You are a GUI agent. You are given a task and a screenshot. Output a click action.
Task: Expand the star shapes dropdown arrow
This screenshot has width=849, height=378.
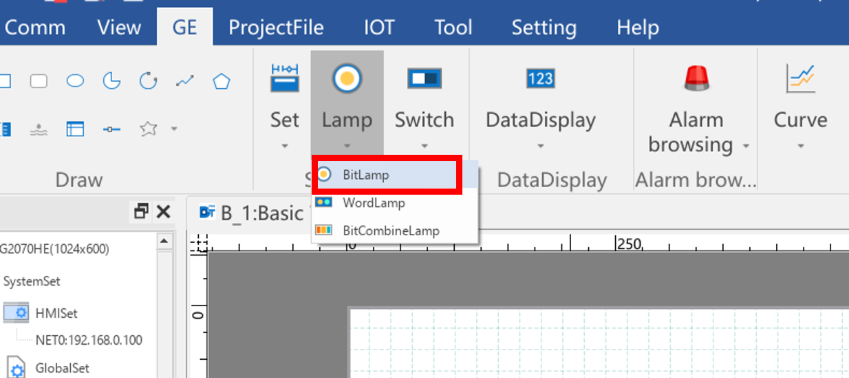(174, 129)
